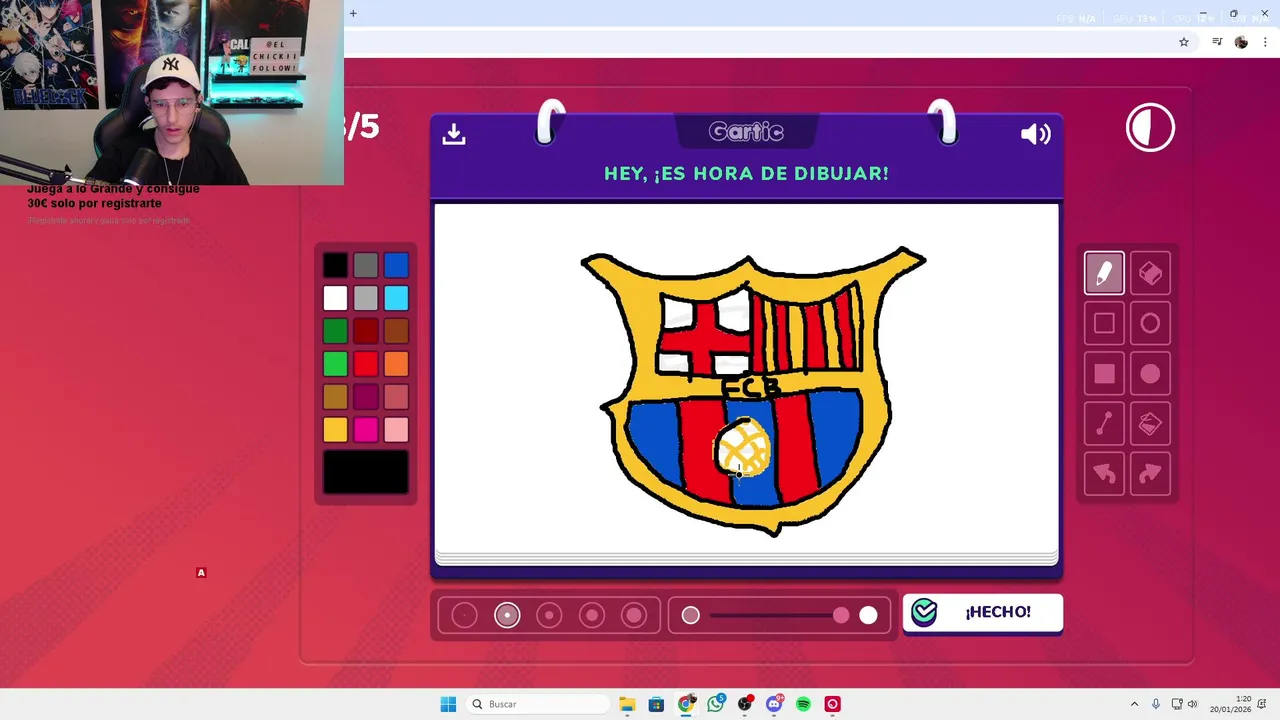The image size is (1280, 720).
Task: Choose the smallest brush size
Action: pos(464,615)
